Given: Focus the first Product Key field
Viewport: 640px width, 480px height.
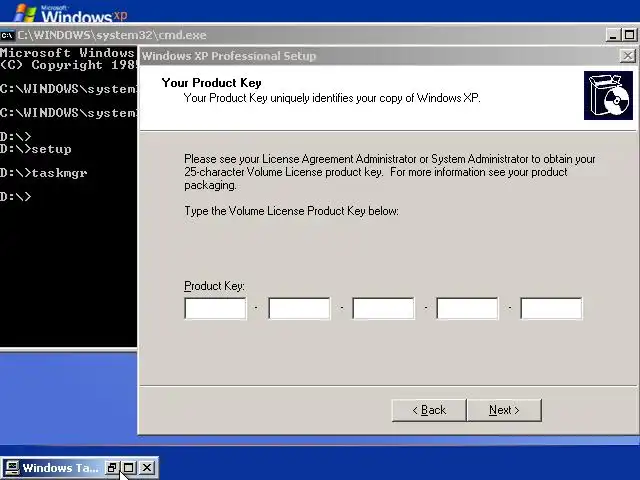Looking at the screenshot, I should click(215, 308).
